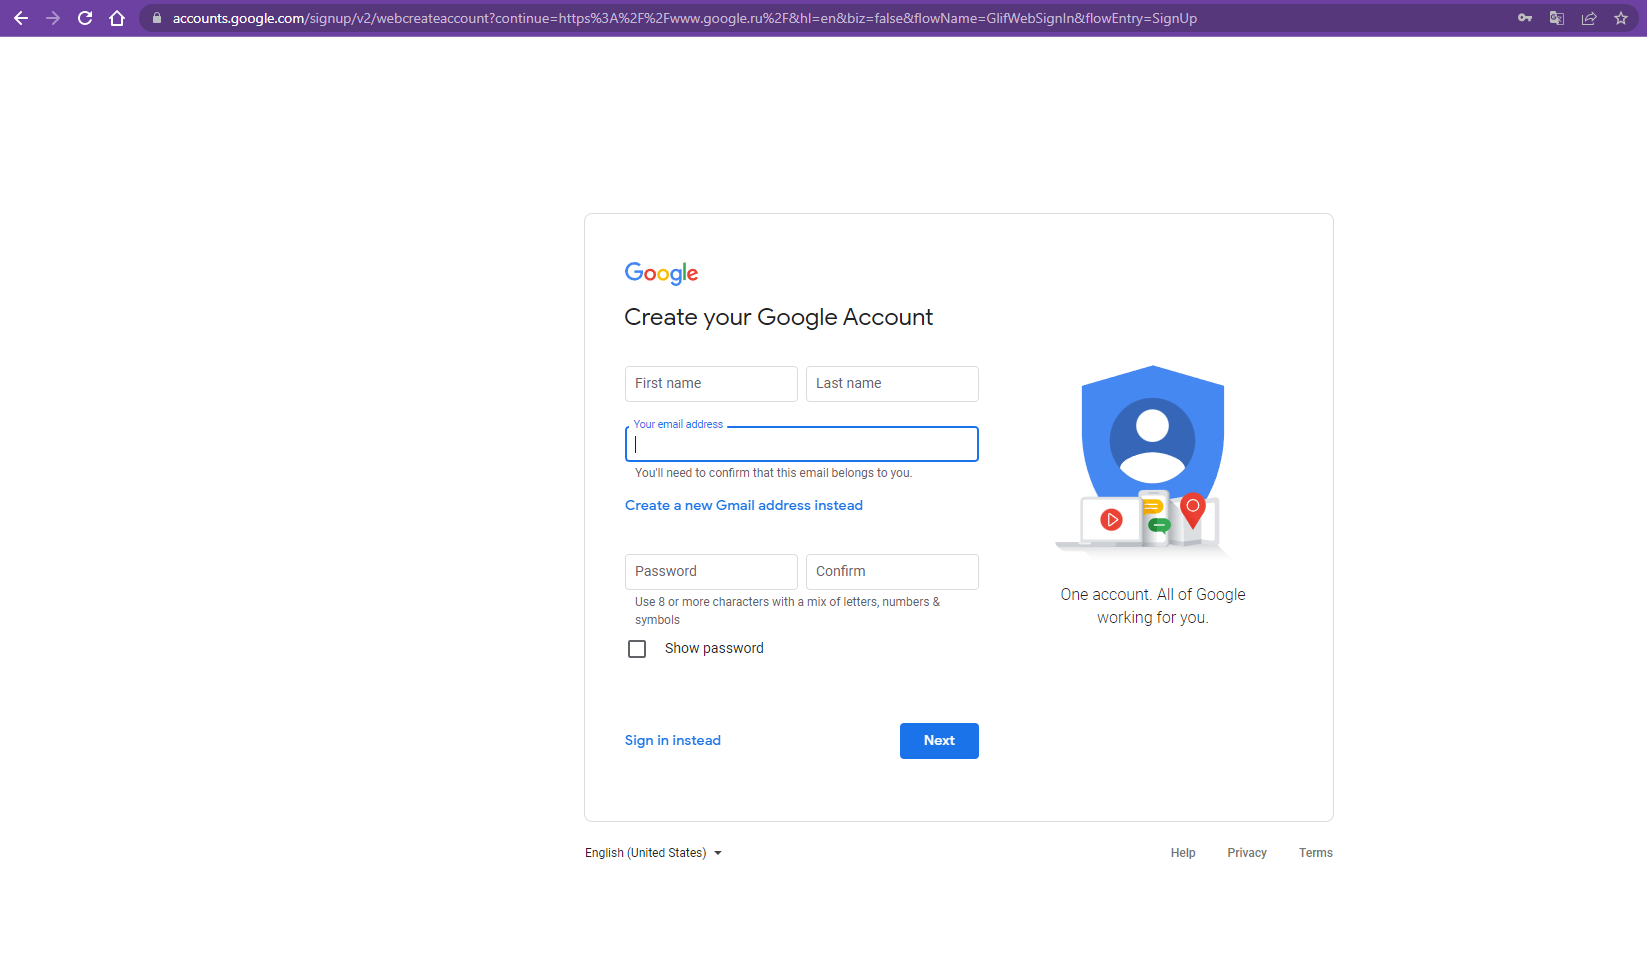Open English (United States) language dropdown
1647x976 pixels.
point(653,853)
